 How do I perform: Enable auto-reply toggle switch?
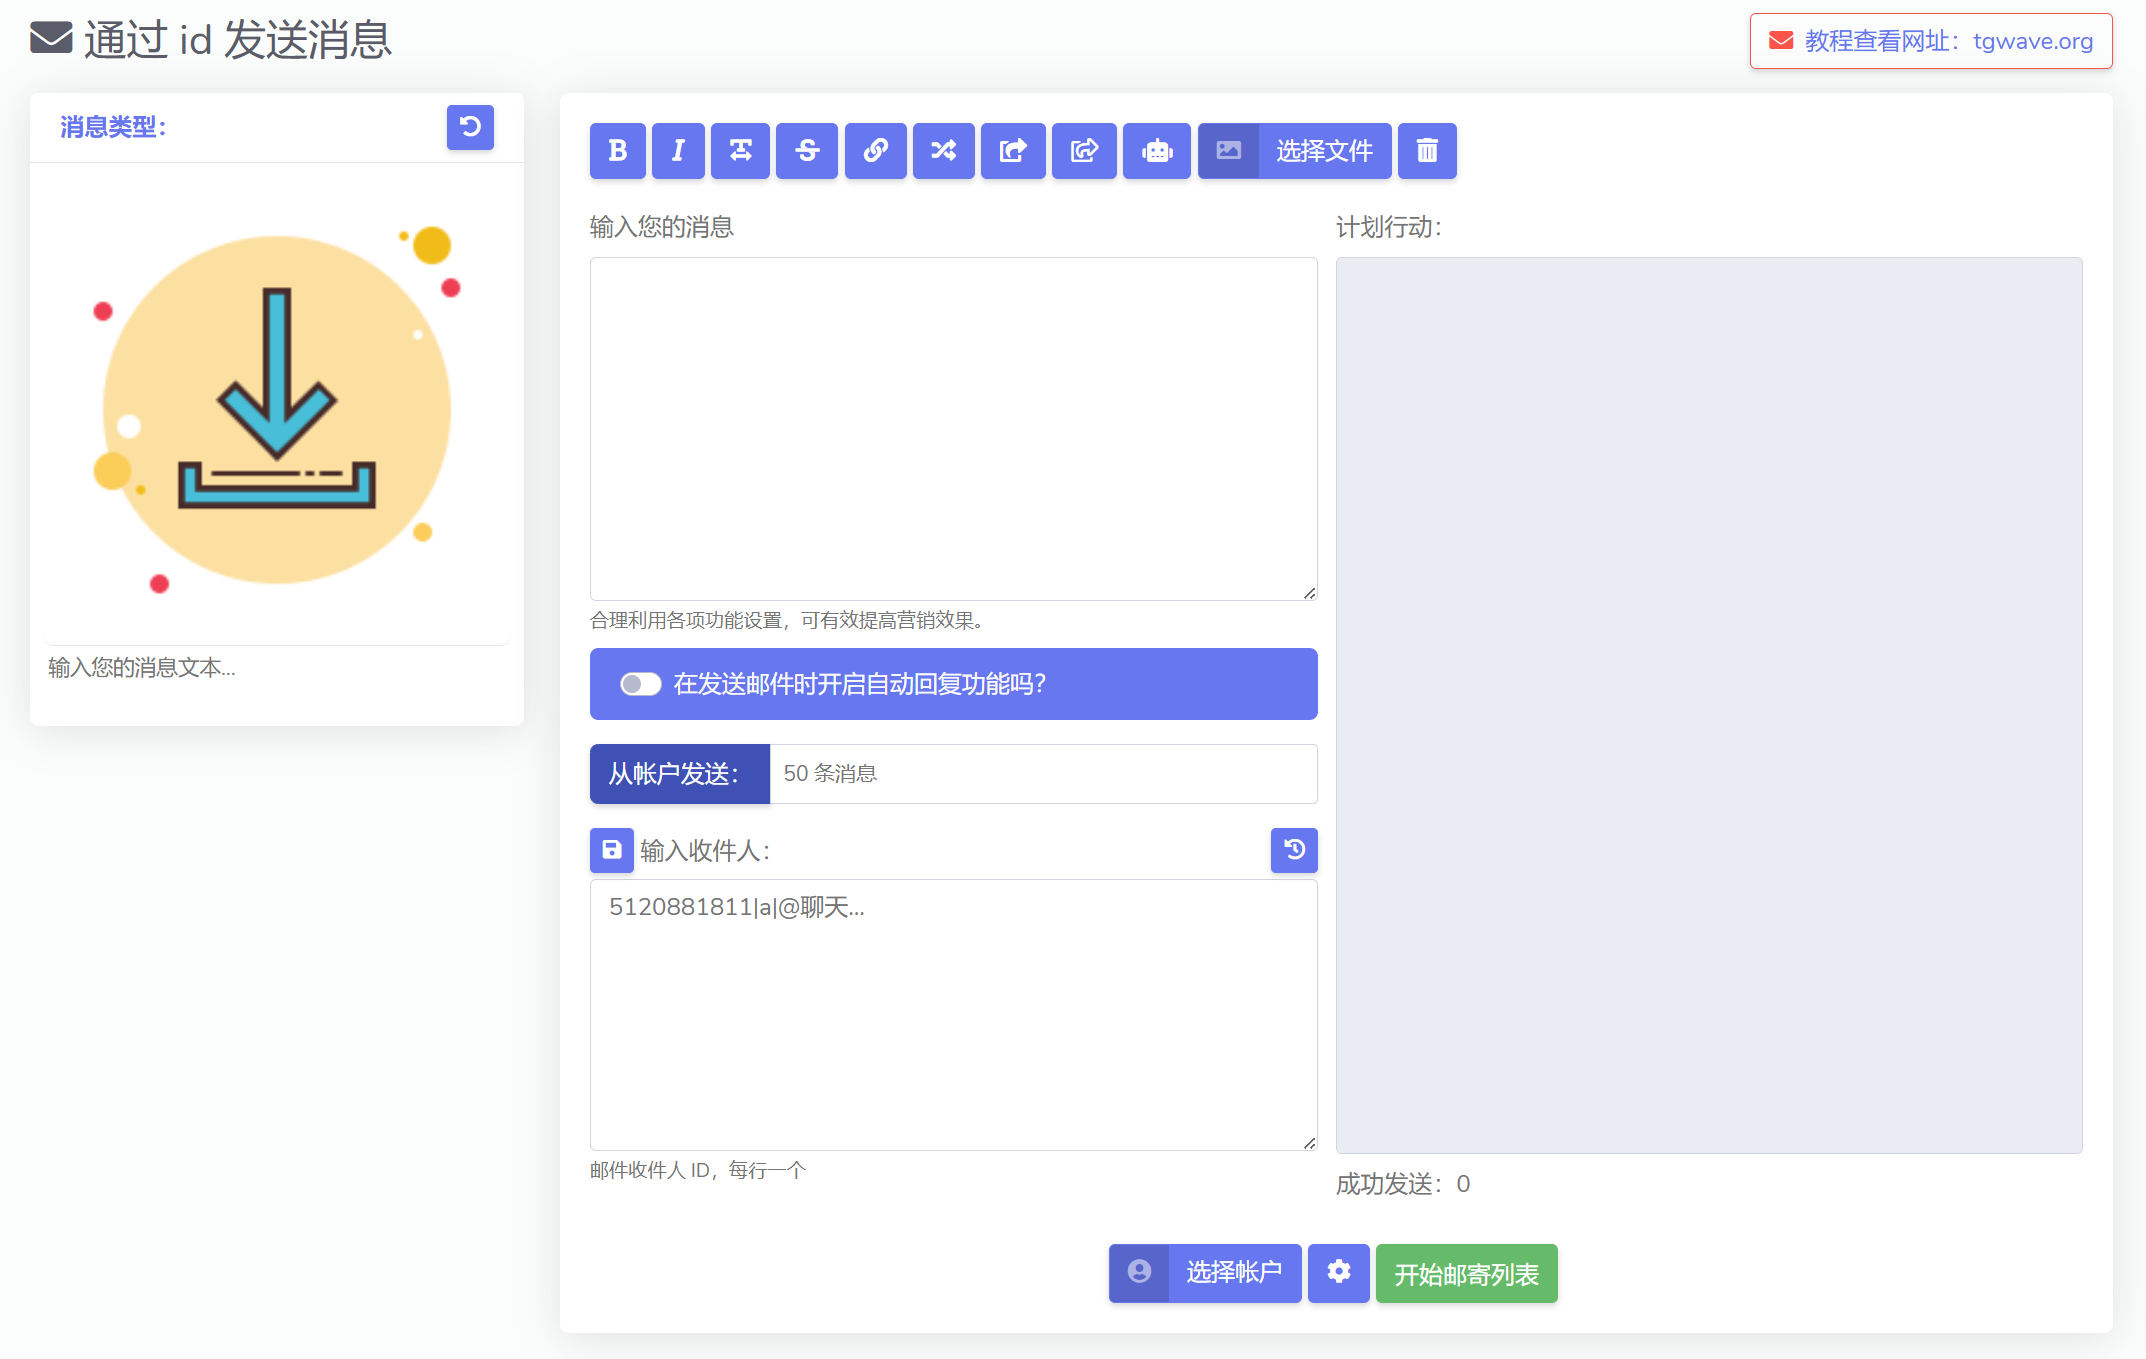(640, 684)
